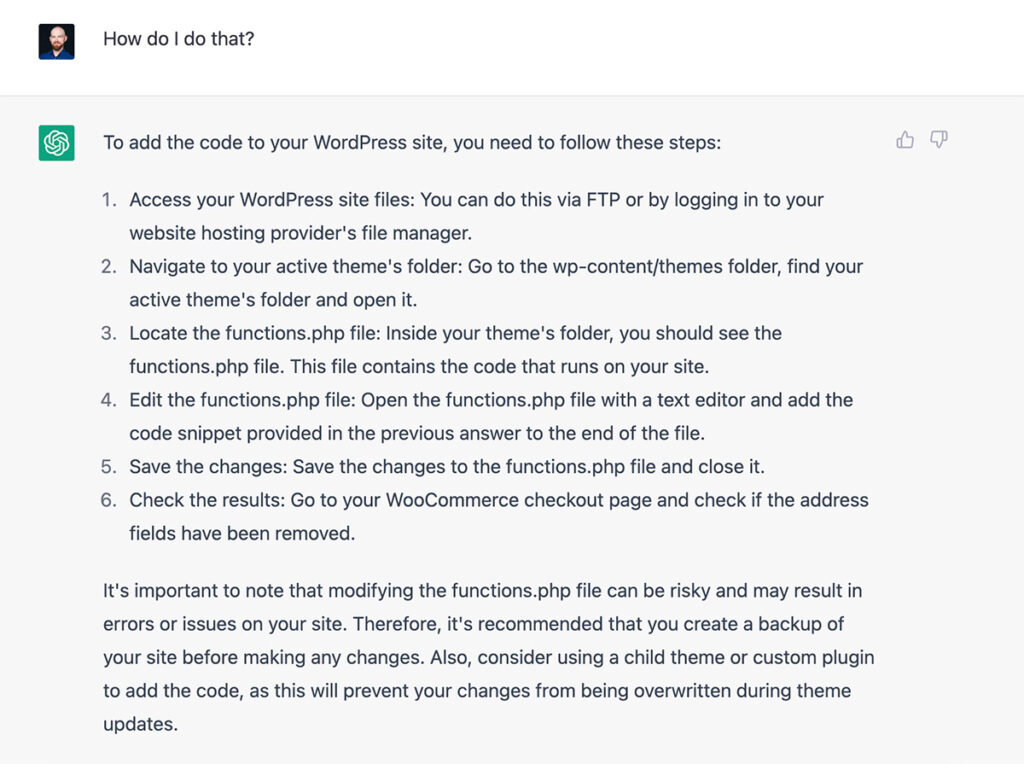Click the 'To add the code' intro sentence
The width and height of the screenshot is (1024, 764).
[x=412, y=142]
